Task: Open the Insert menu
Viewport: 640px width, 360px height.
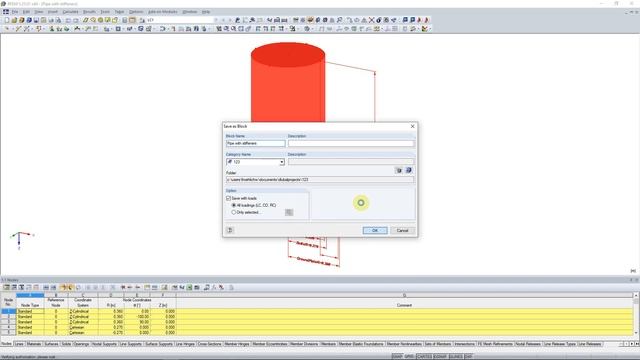Action: (x=53, y=12)
